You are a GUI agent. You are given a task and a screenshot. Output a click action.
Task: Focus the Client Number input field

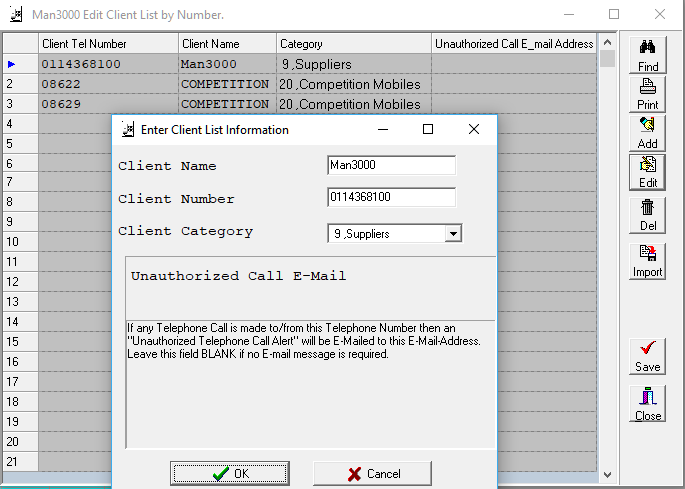391,198
